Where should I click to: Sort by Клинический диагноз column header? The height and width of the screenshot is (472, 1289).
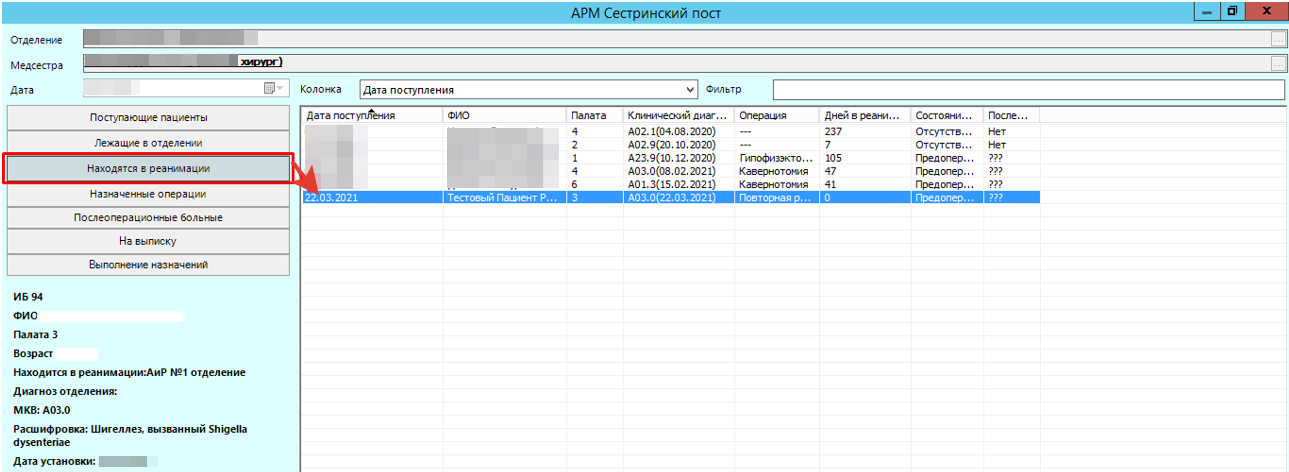tap(679, 116)
